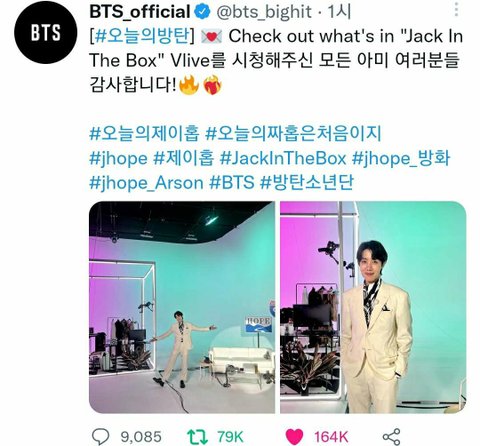Open the BTS profile avatar
Viewport: 480px width, 446px height.
(x=46, y=32)
